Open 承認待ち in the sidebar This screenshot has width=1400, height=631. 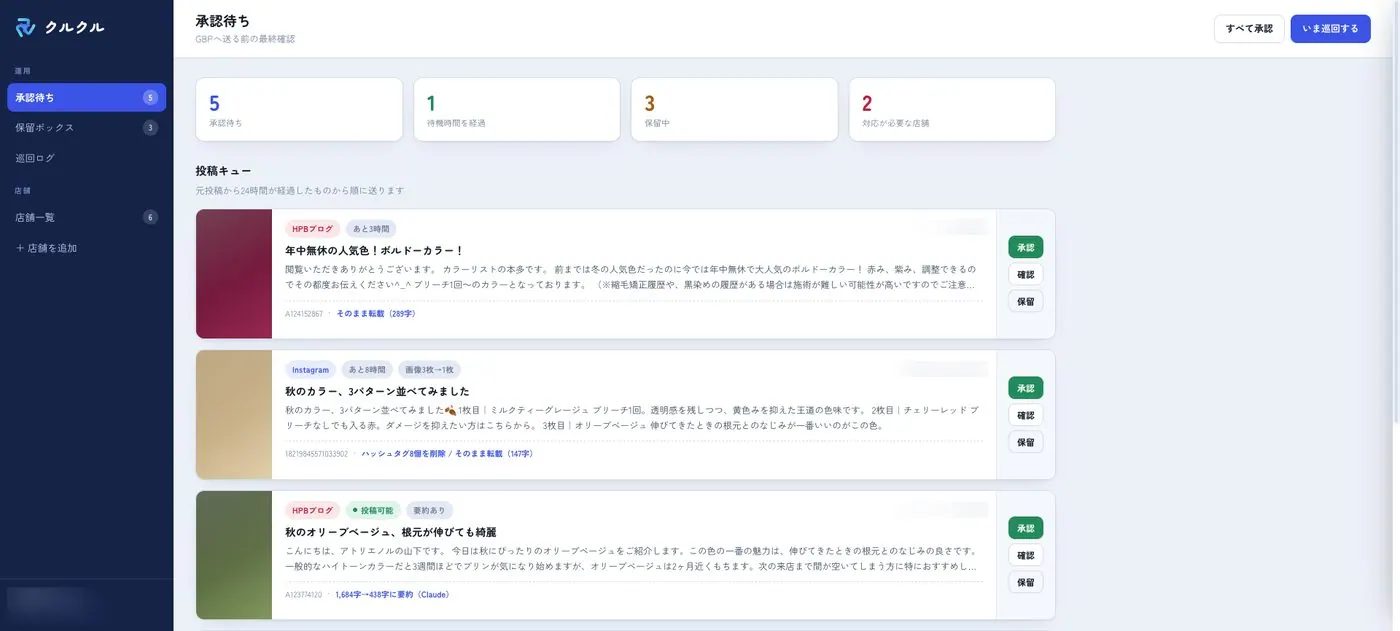click(86, 98)
